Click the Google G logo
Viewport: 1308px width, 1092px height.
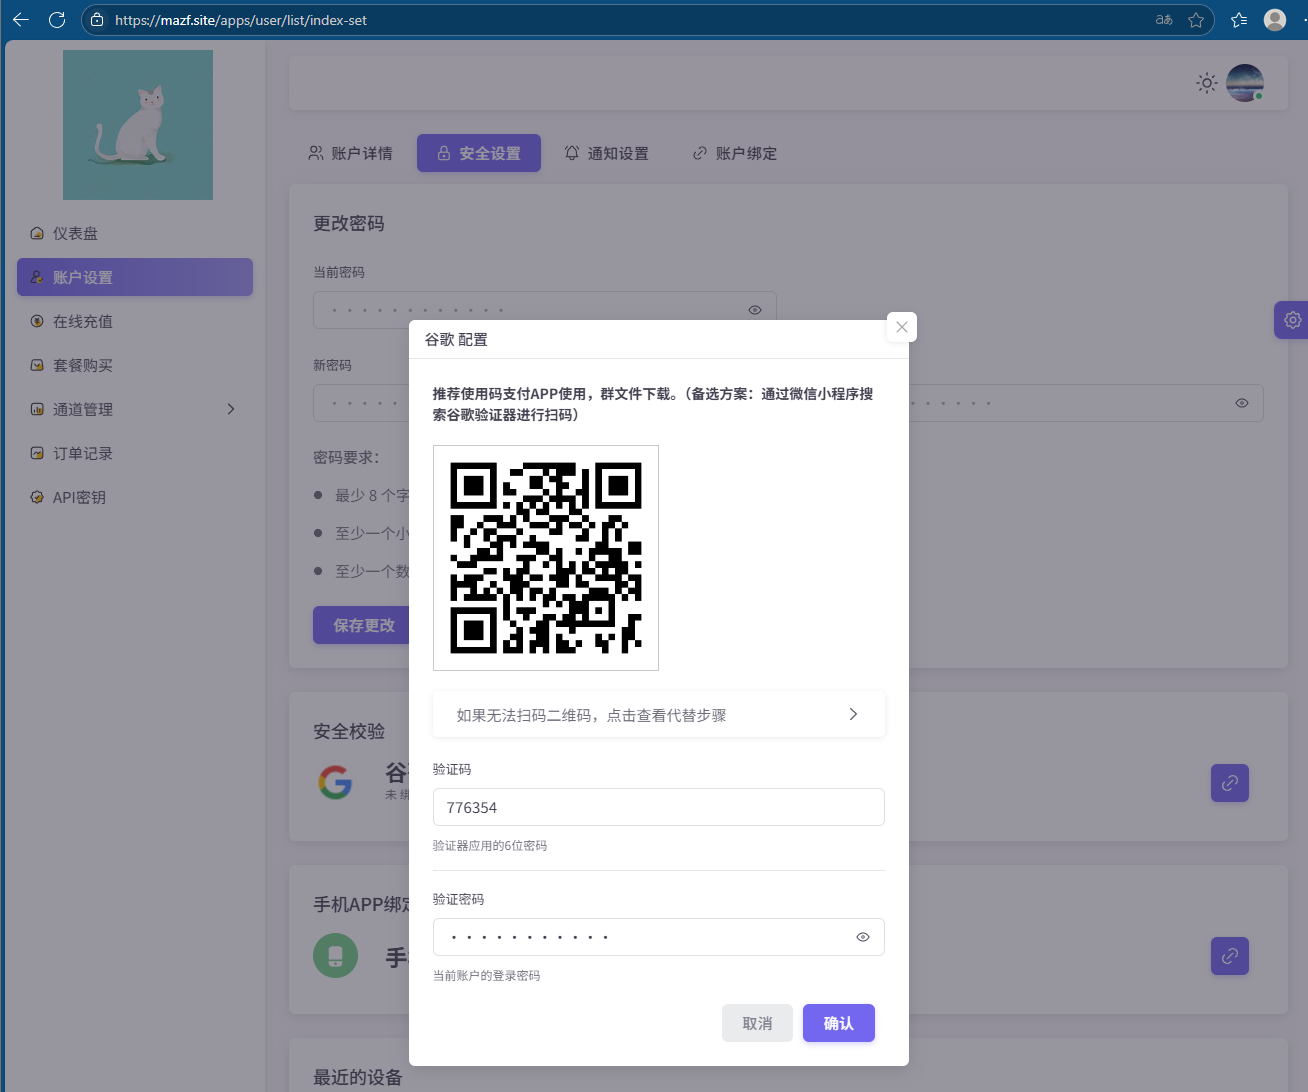click(x=335, y=782)
